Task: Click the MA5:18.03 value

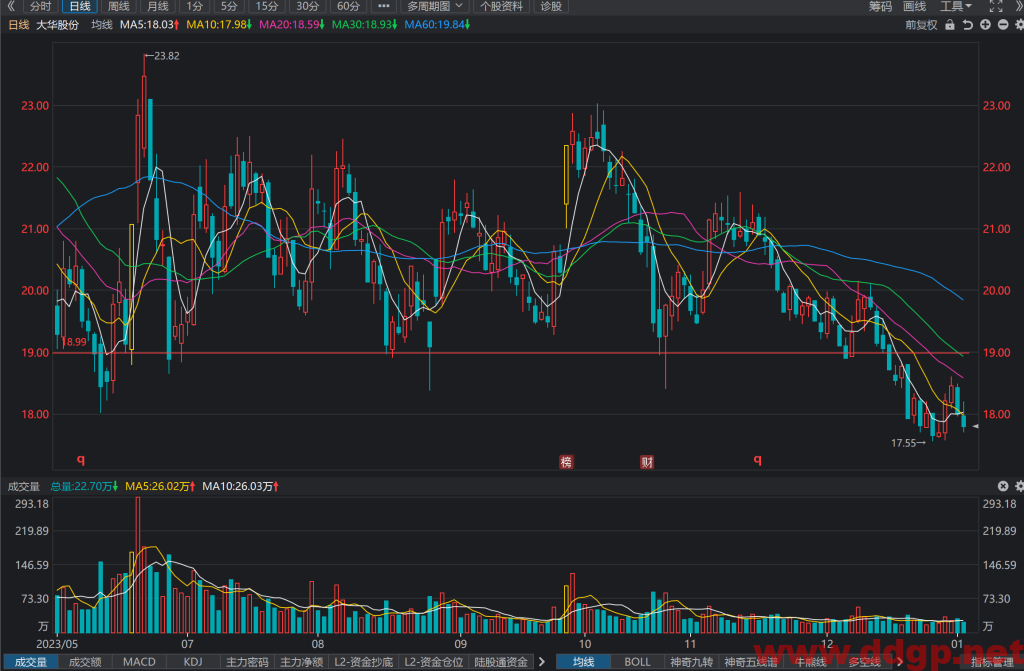Action: click(x=150, y=25)
